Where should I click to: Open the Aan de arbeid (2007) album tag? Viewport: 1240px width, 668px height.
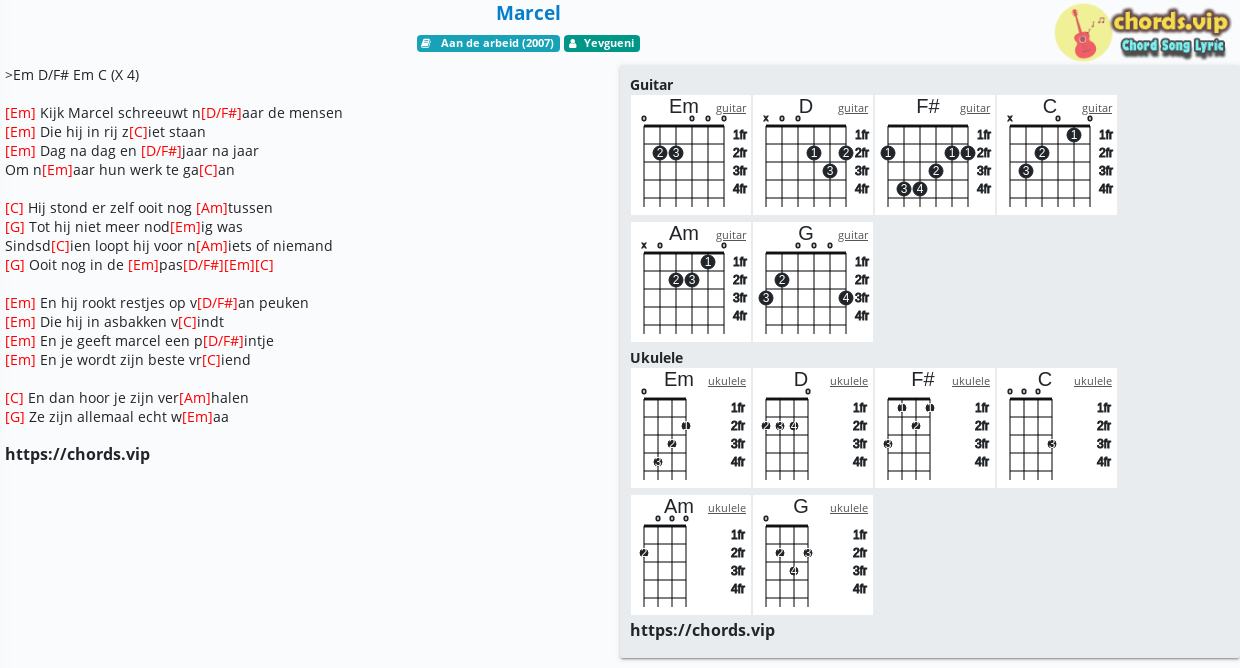coord(488,43)
